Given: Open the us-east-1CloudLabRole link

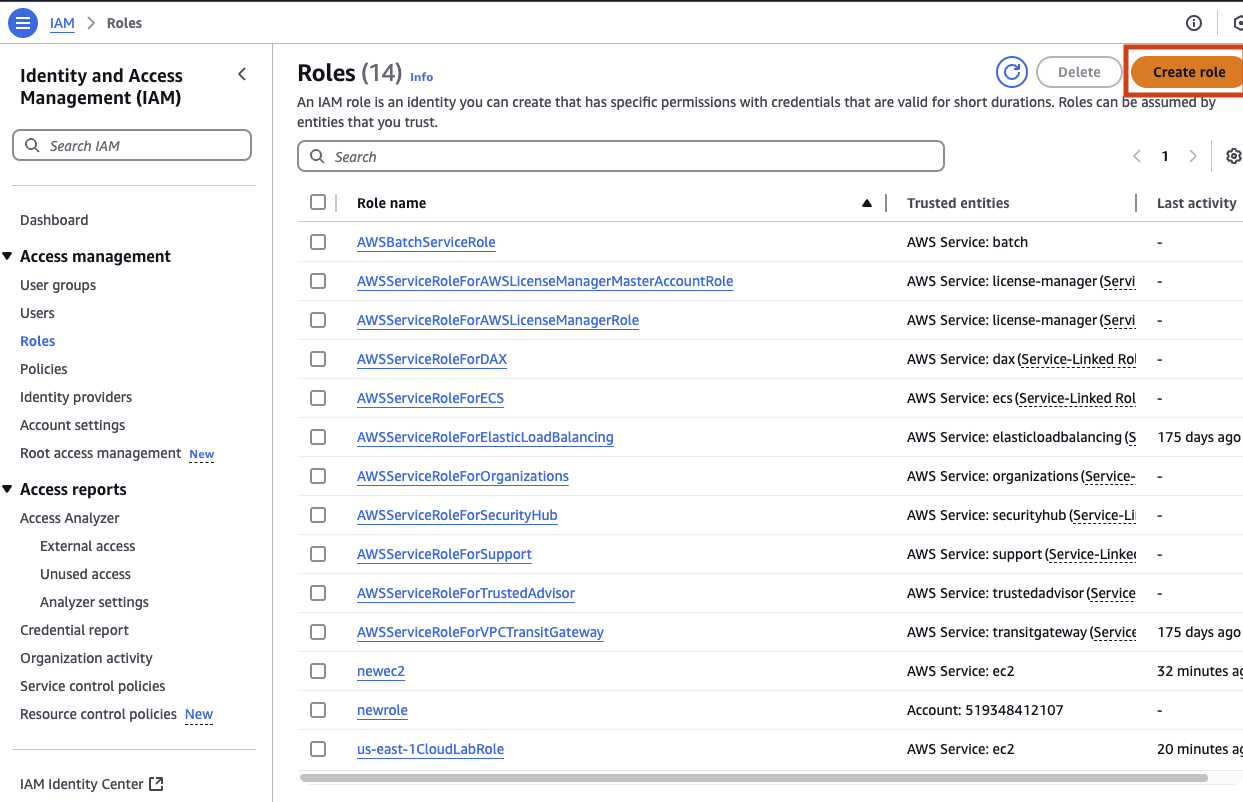Looking at the screenshot, I should [430, 749].
